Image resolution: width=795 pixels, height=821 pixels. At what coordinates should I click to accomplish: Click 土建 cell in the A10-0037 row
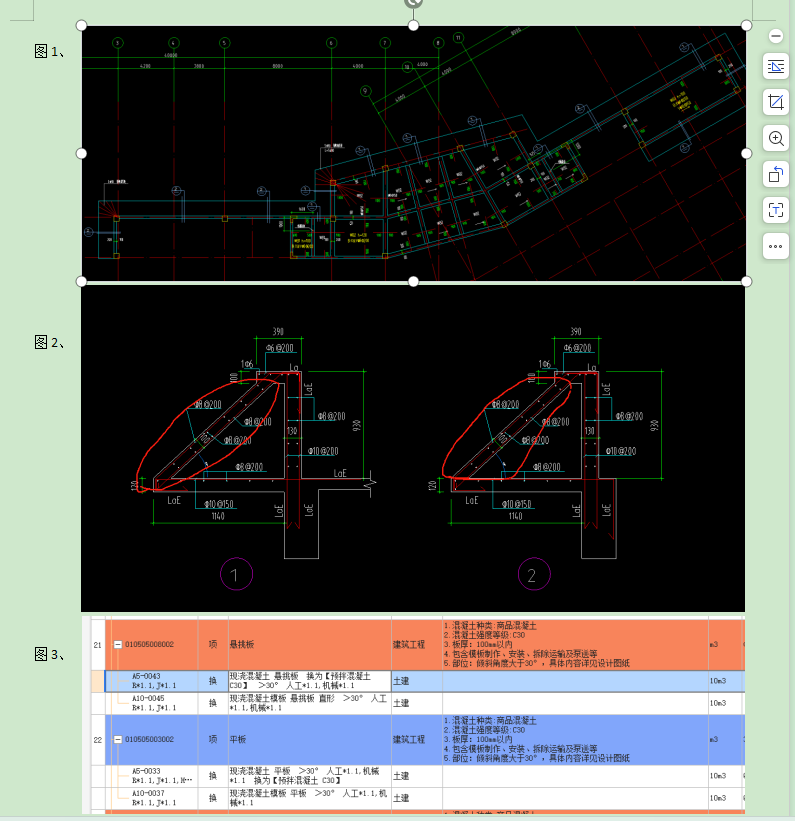(x=416, y=798)
